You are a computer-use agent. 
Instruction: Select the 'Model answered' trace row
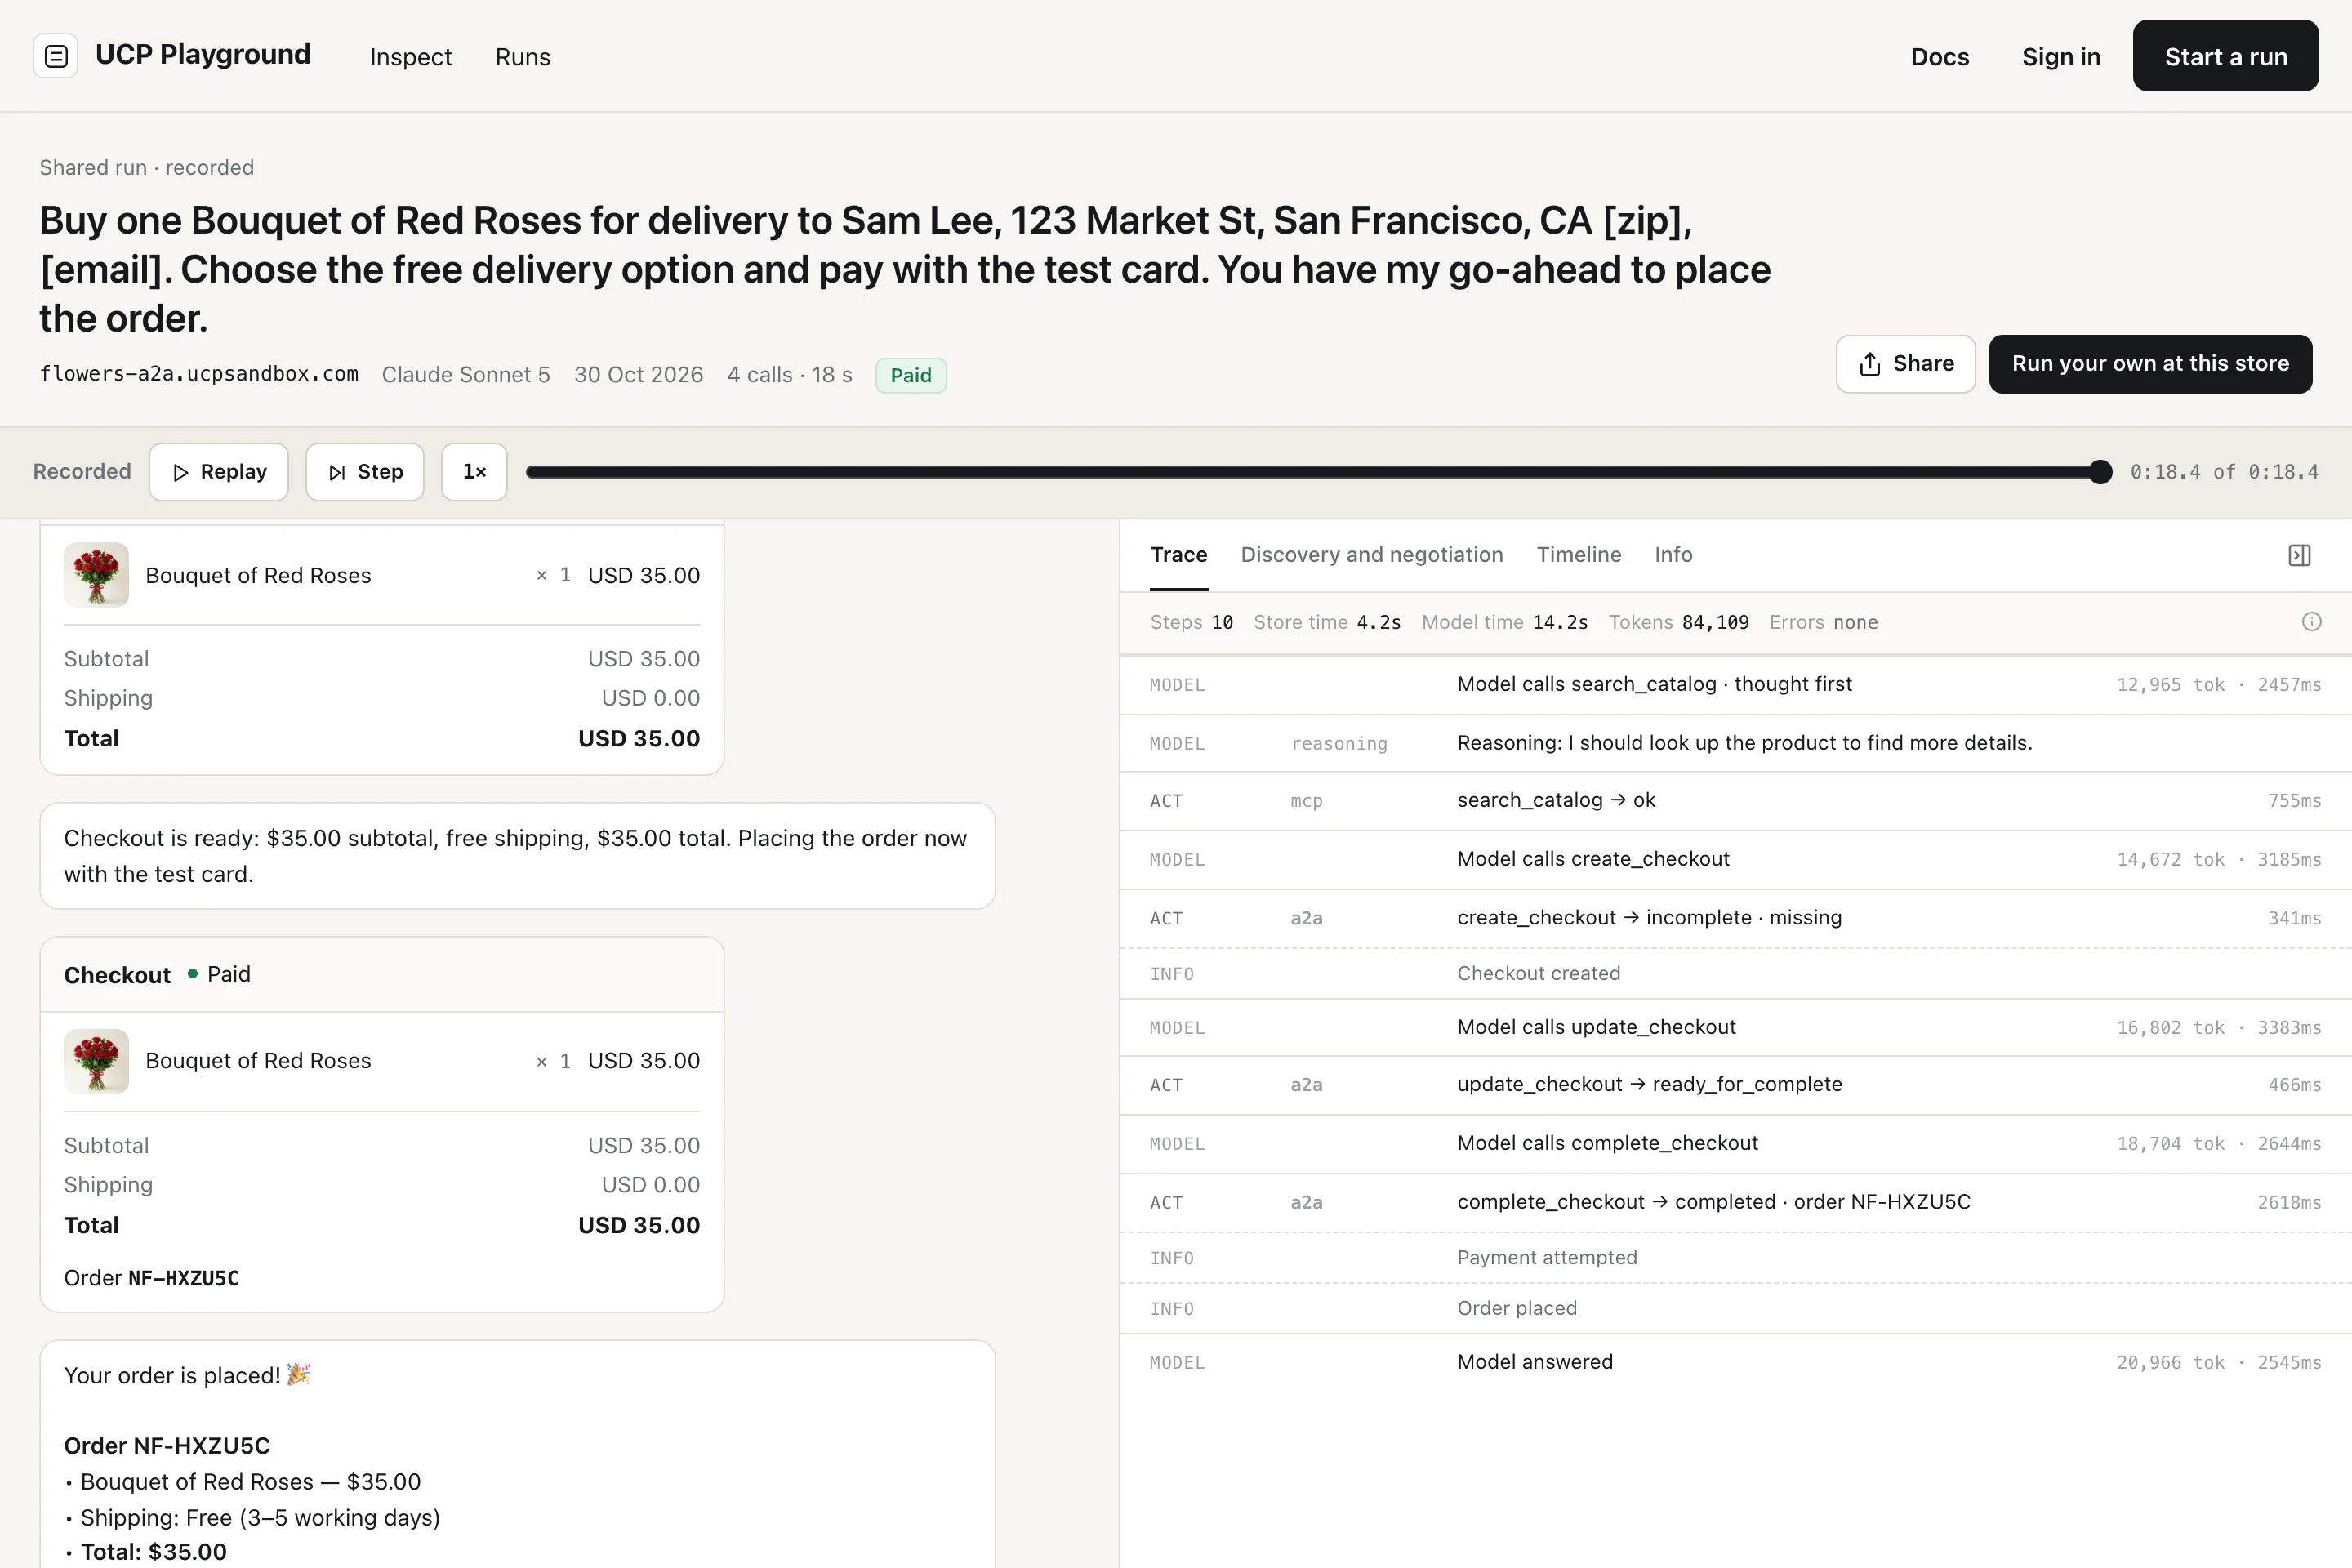coord(1735,1363)
